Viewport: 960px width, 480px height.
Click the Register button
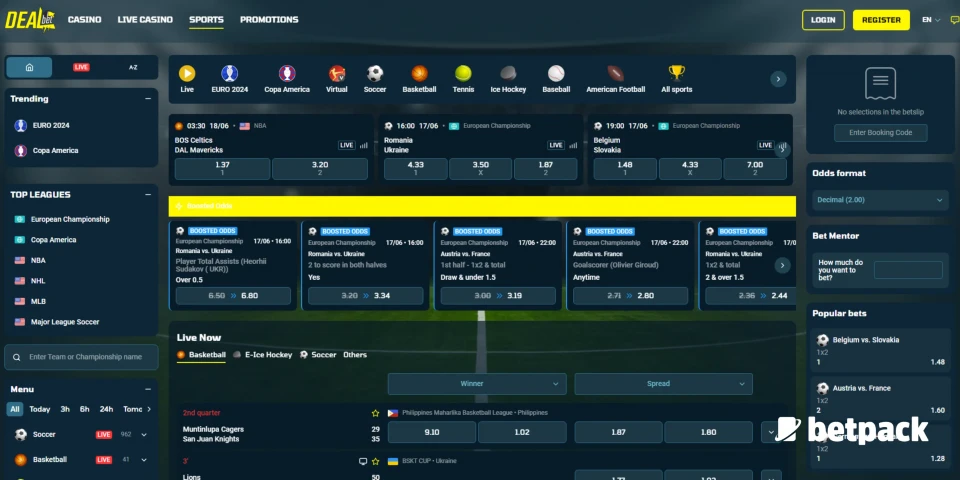pos(881,20)
